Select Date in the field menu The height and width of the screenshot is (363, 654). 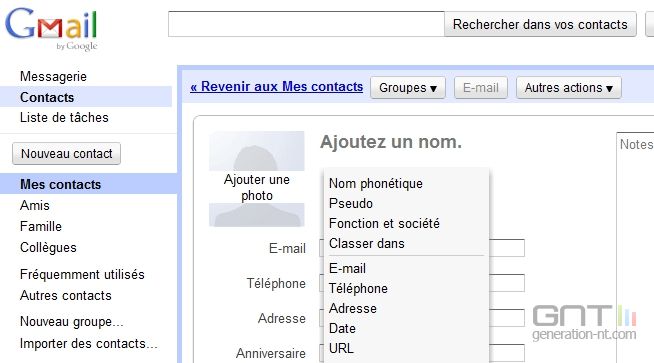(x=342, y=328)
